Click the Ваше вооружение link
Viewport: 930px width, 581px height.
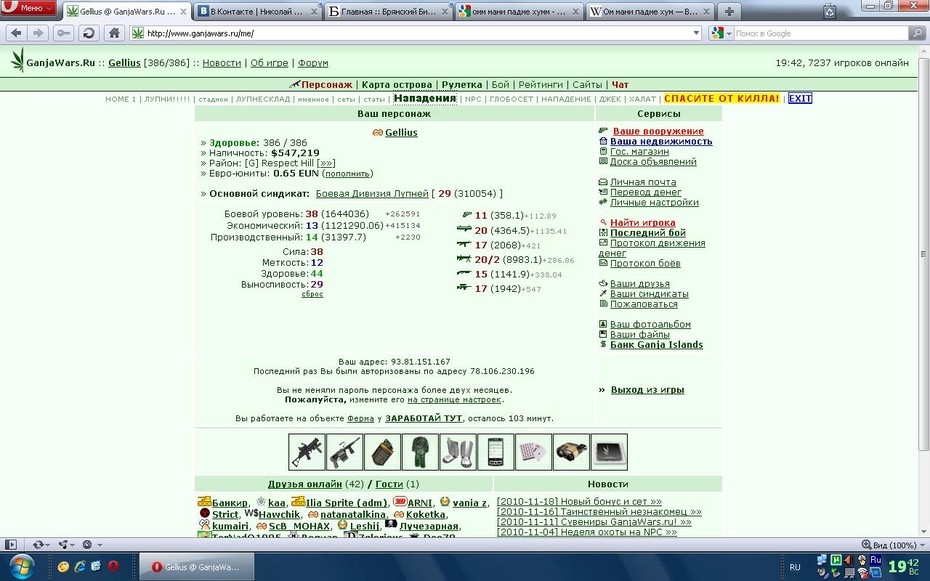[x=658, y=131]
